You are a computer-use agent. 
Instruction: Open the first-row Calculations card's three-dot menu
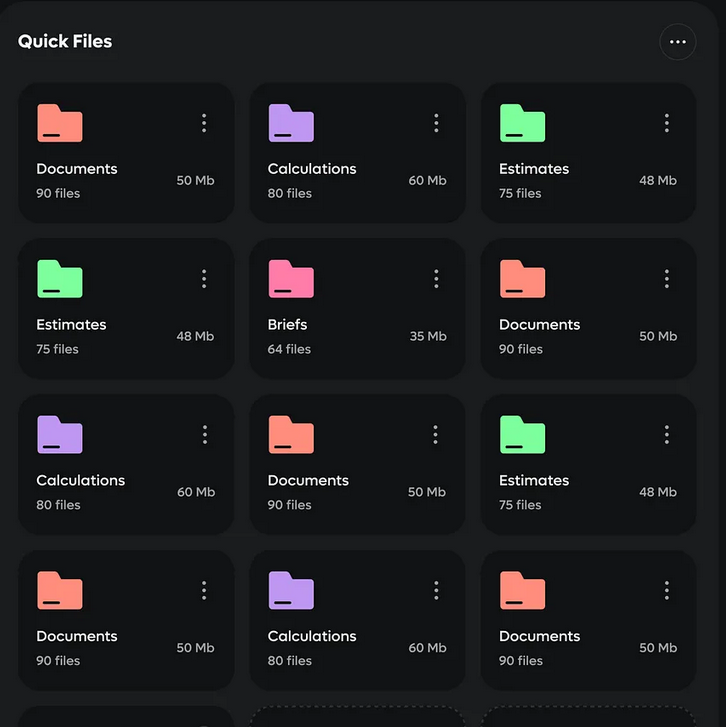pos(436,123)
